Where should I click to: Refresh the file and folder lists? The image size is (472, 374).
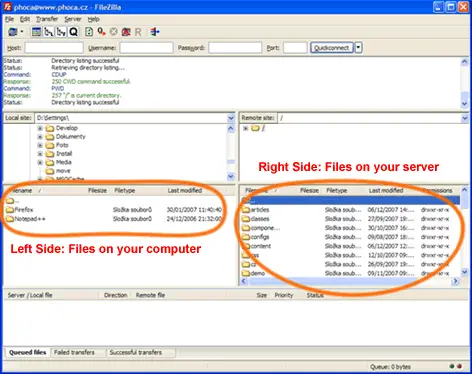pos(89,32)
